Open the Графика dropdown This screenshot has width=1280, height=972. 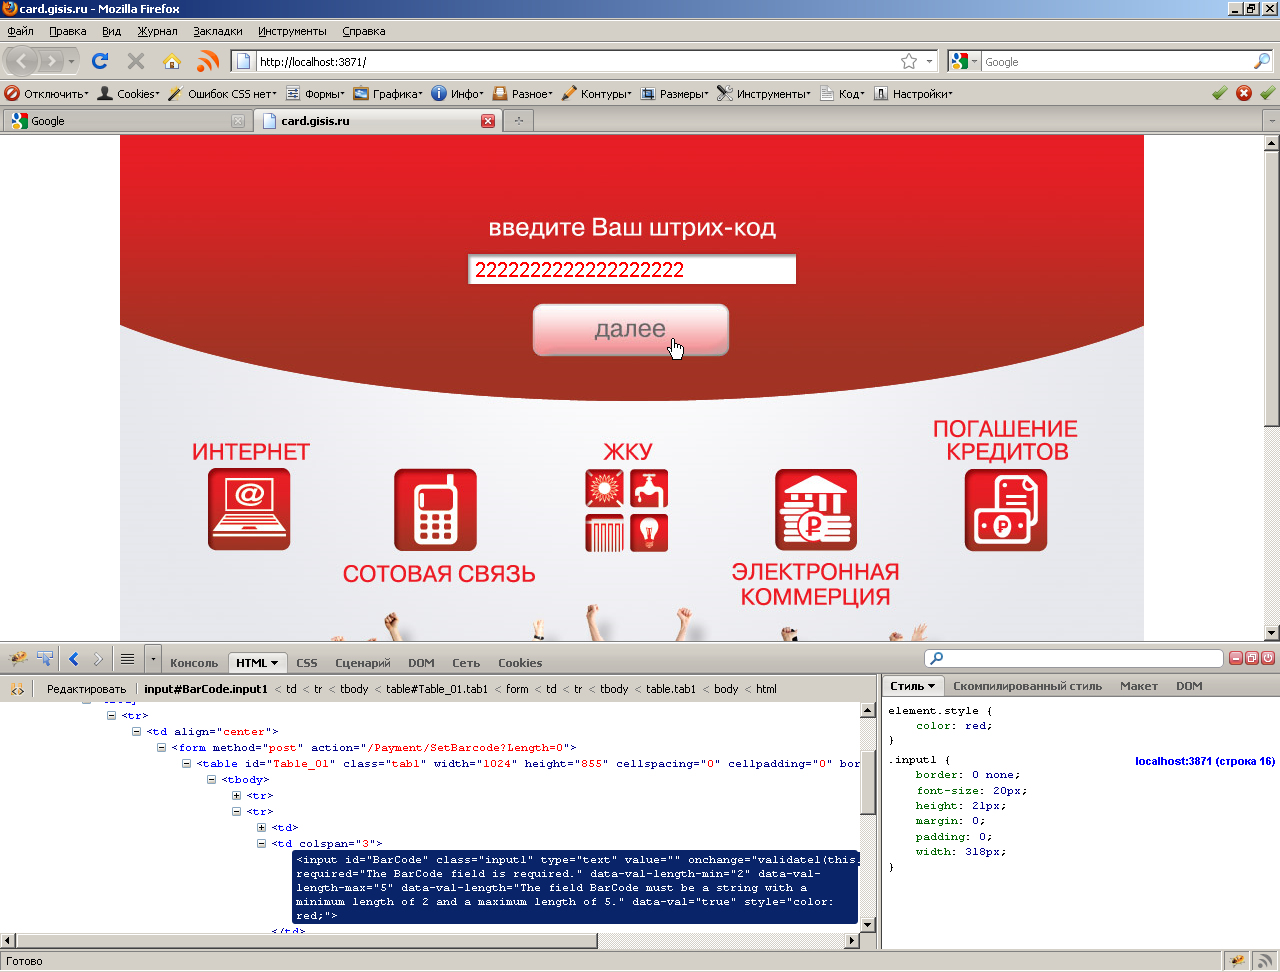[x=388, y=93]
